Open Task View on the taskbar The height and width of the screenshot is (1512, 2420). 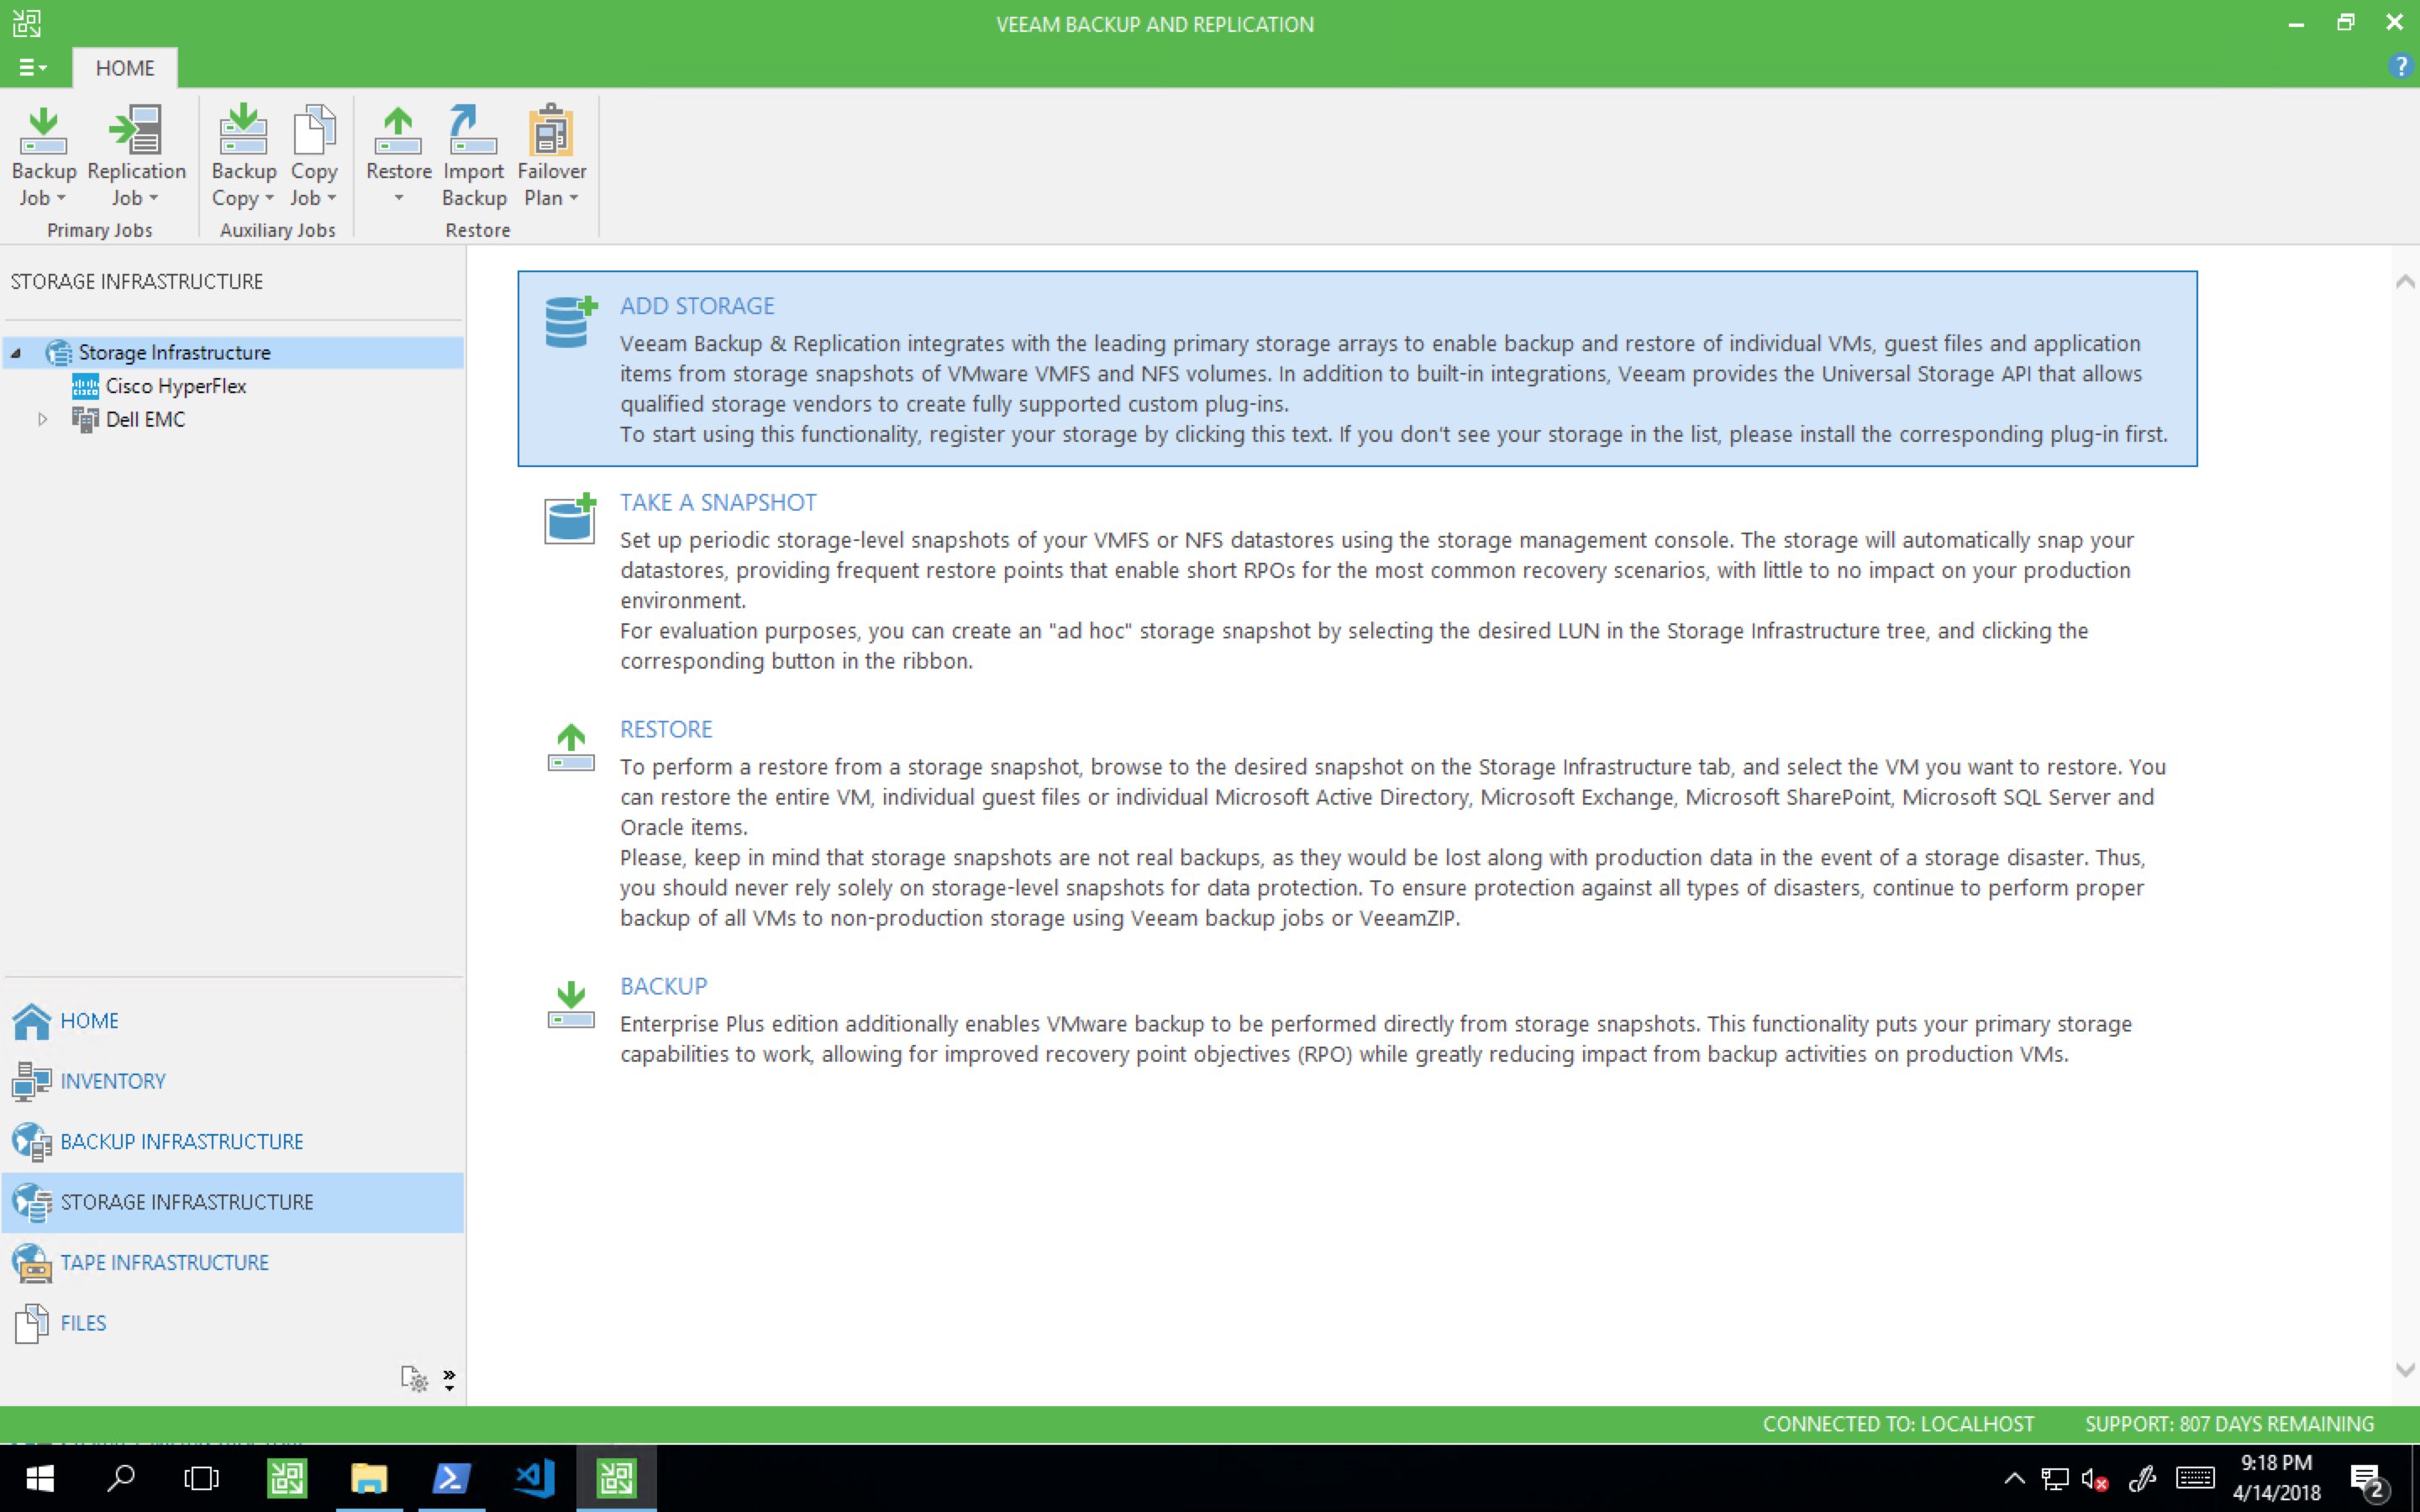[x=201, y=1478]
